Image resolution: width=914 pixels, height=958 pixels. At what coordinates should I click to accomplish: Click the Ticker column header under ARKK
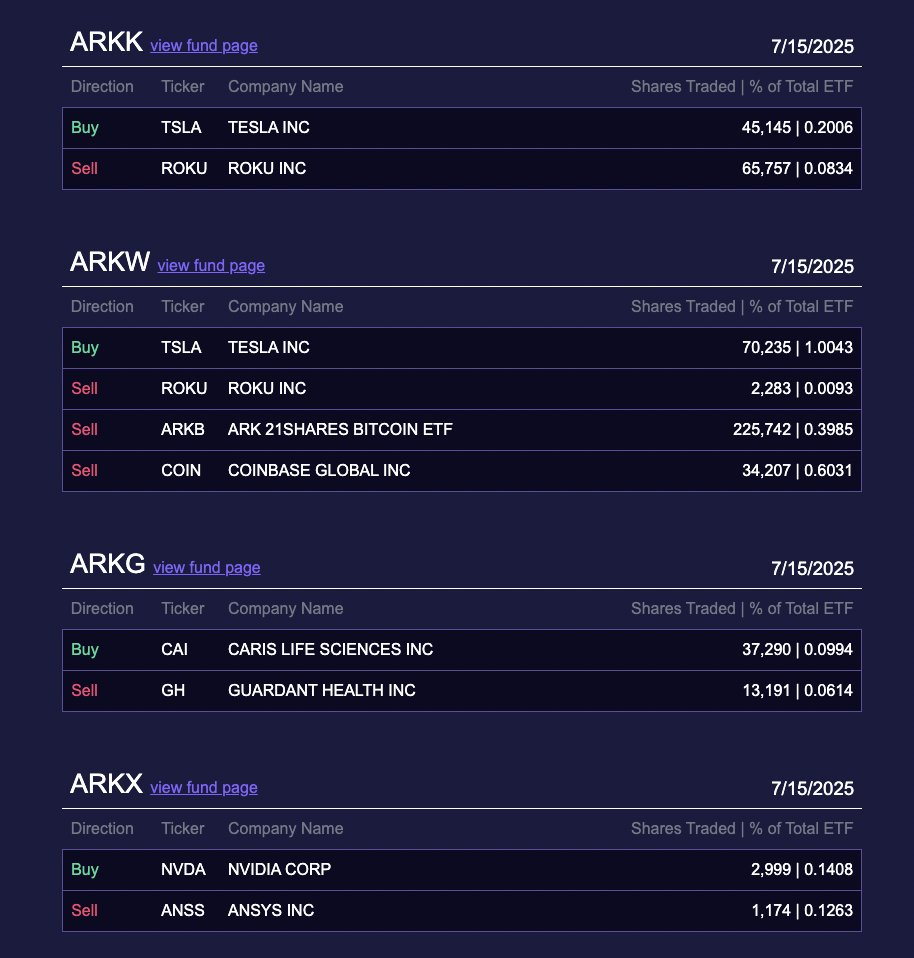point(183,87)
